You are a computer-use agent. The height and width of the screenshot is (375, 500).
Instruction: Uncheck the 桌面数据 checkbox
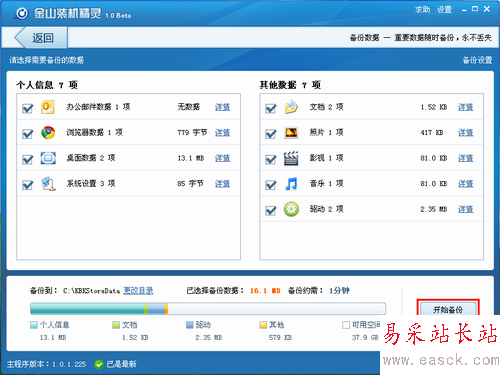[x=27, y=159]
